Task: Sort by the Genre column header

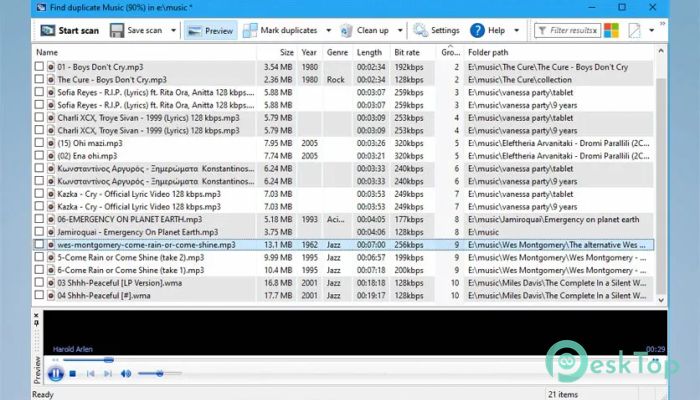Action: (x=337, y=52)
